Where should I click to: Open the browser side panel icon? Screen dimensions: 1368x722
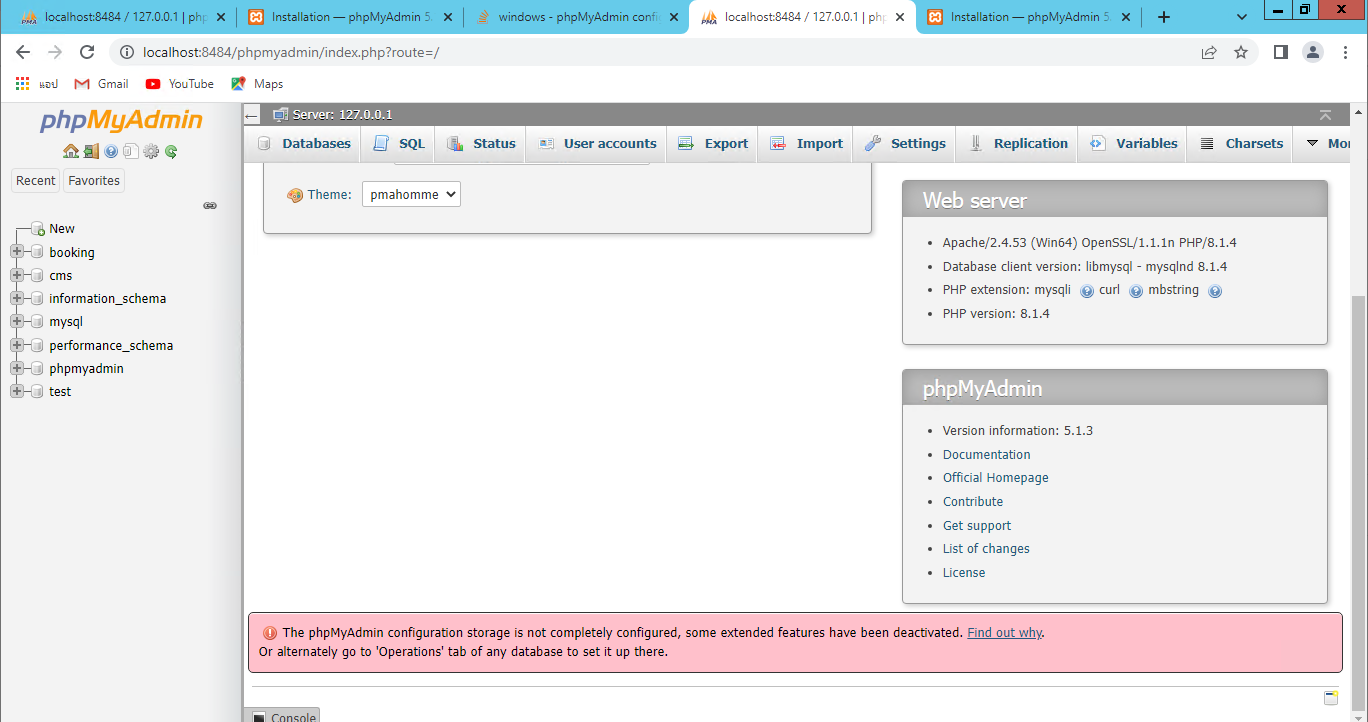1281,52
